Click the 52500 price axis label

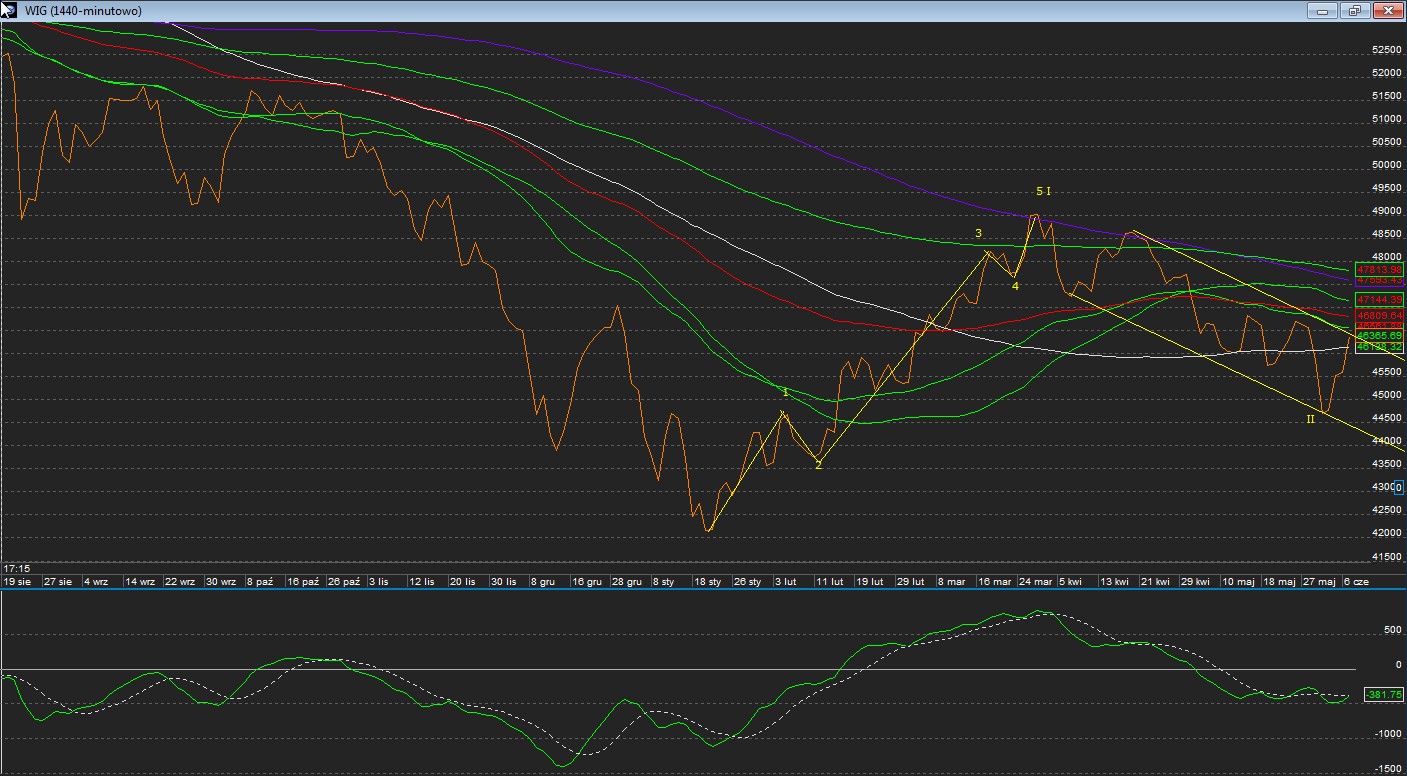coord(1386,49)
